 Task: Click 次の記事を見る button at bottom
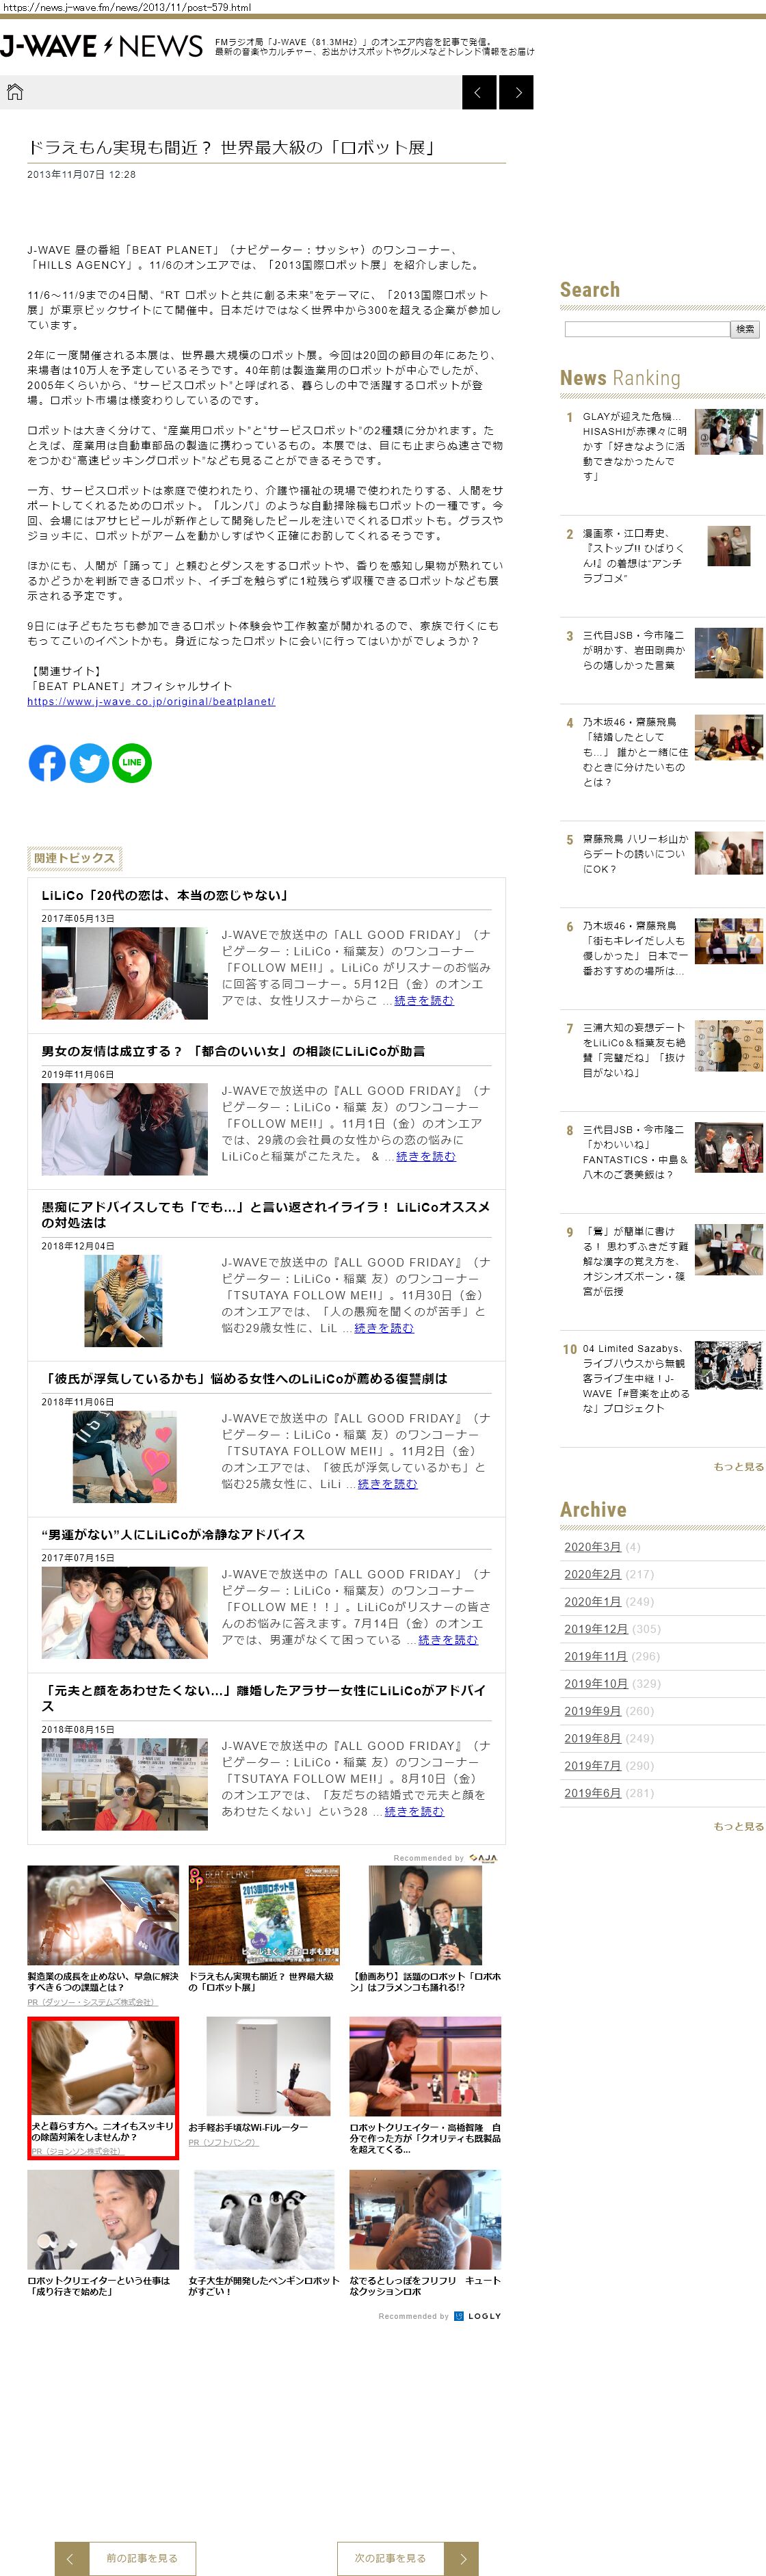pos(407,2558)
